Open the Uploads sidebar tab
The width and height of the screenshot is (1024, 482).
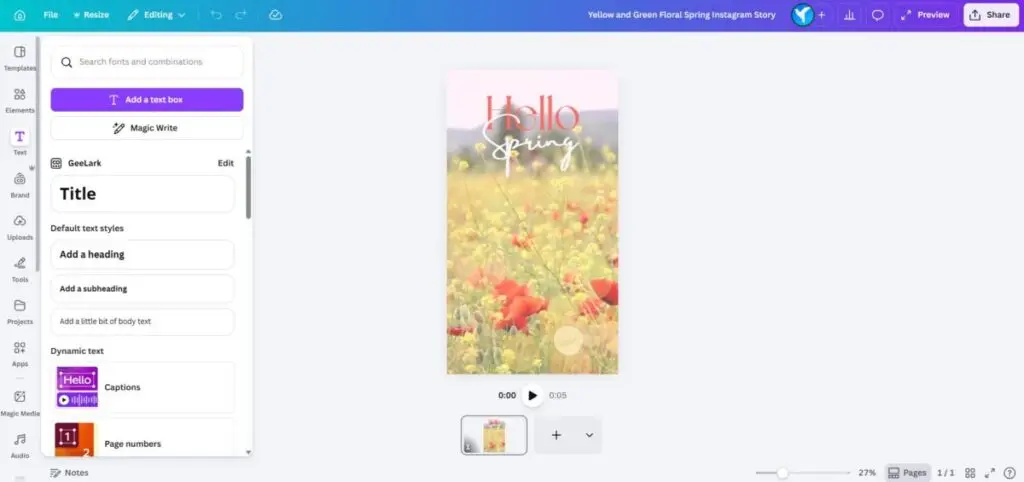tap(20, 227)
